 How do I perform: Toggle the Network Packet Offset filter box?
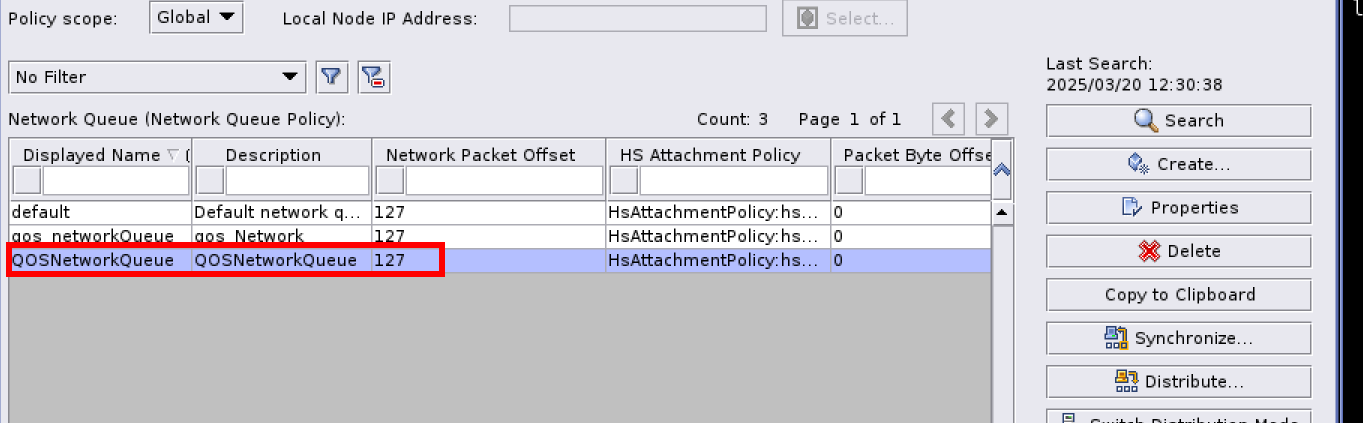coord(390,180)
